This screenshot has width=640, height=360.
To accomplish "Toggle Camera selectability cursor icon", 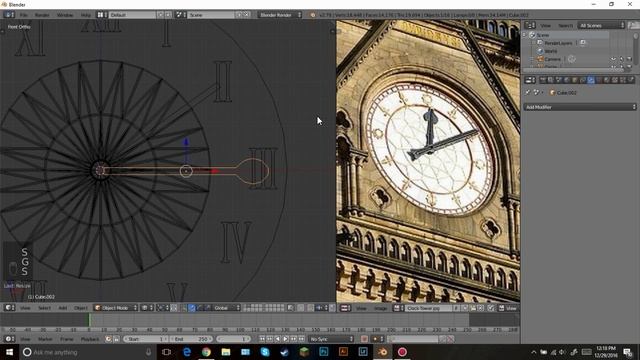I will [621, 59].
